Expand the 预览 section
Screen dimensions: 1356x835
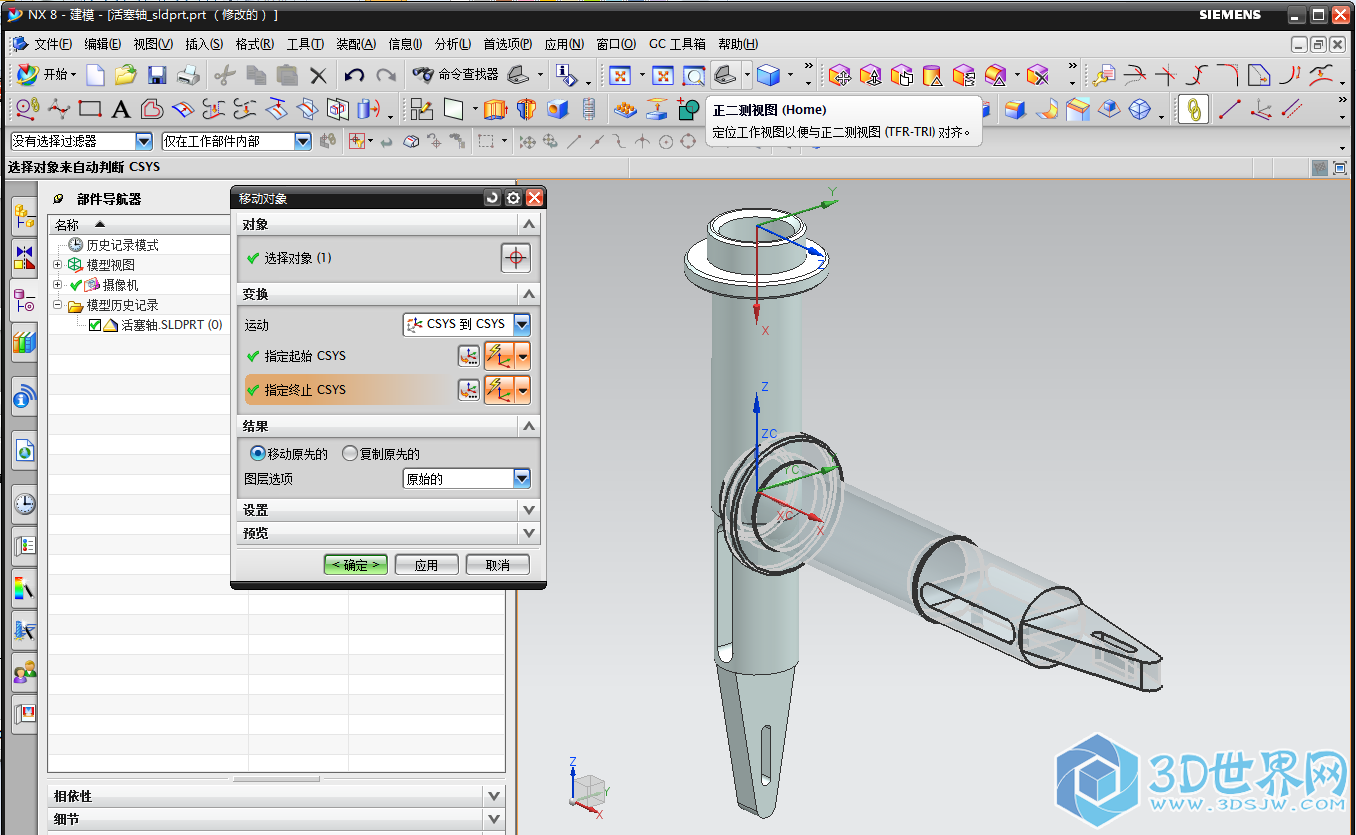529,533
